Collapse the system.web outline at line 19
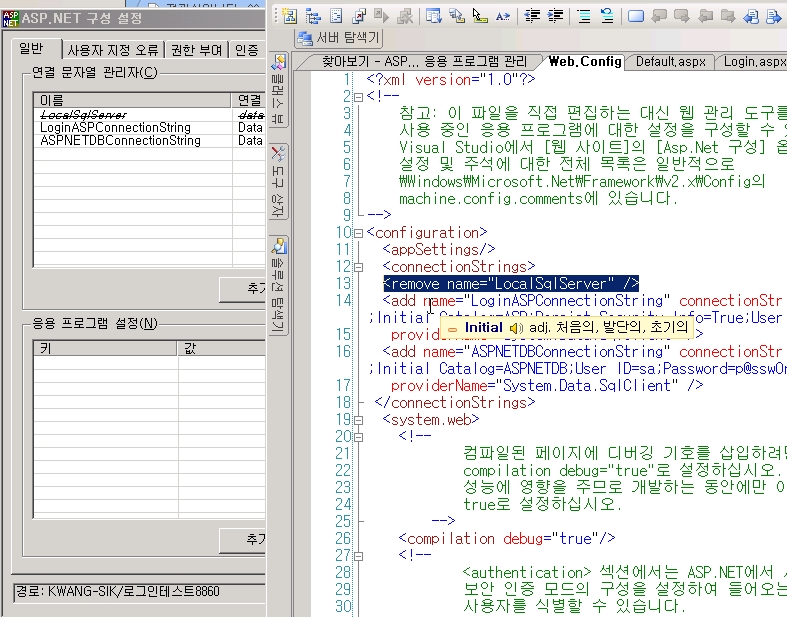The image size is (787, 617). [358, 420]
